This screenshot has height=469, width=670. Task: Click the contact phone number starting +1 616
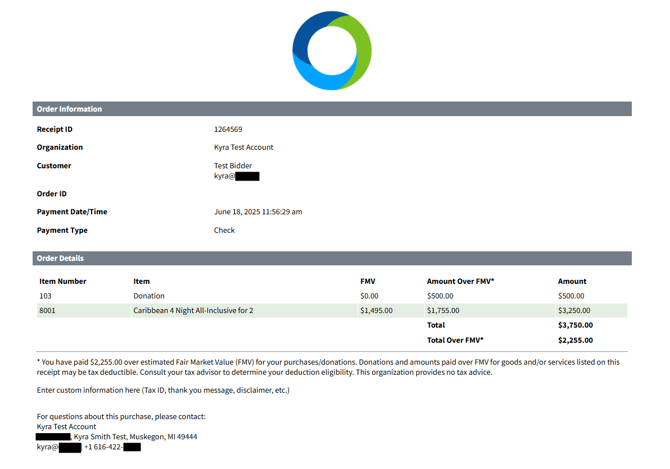pos(112,447)
